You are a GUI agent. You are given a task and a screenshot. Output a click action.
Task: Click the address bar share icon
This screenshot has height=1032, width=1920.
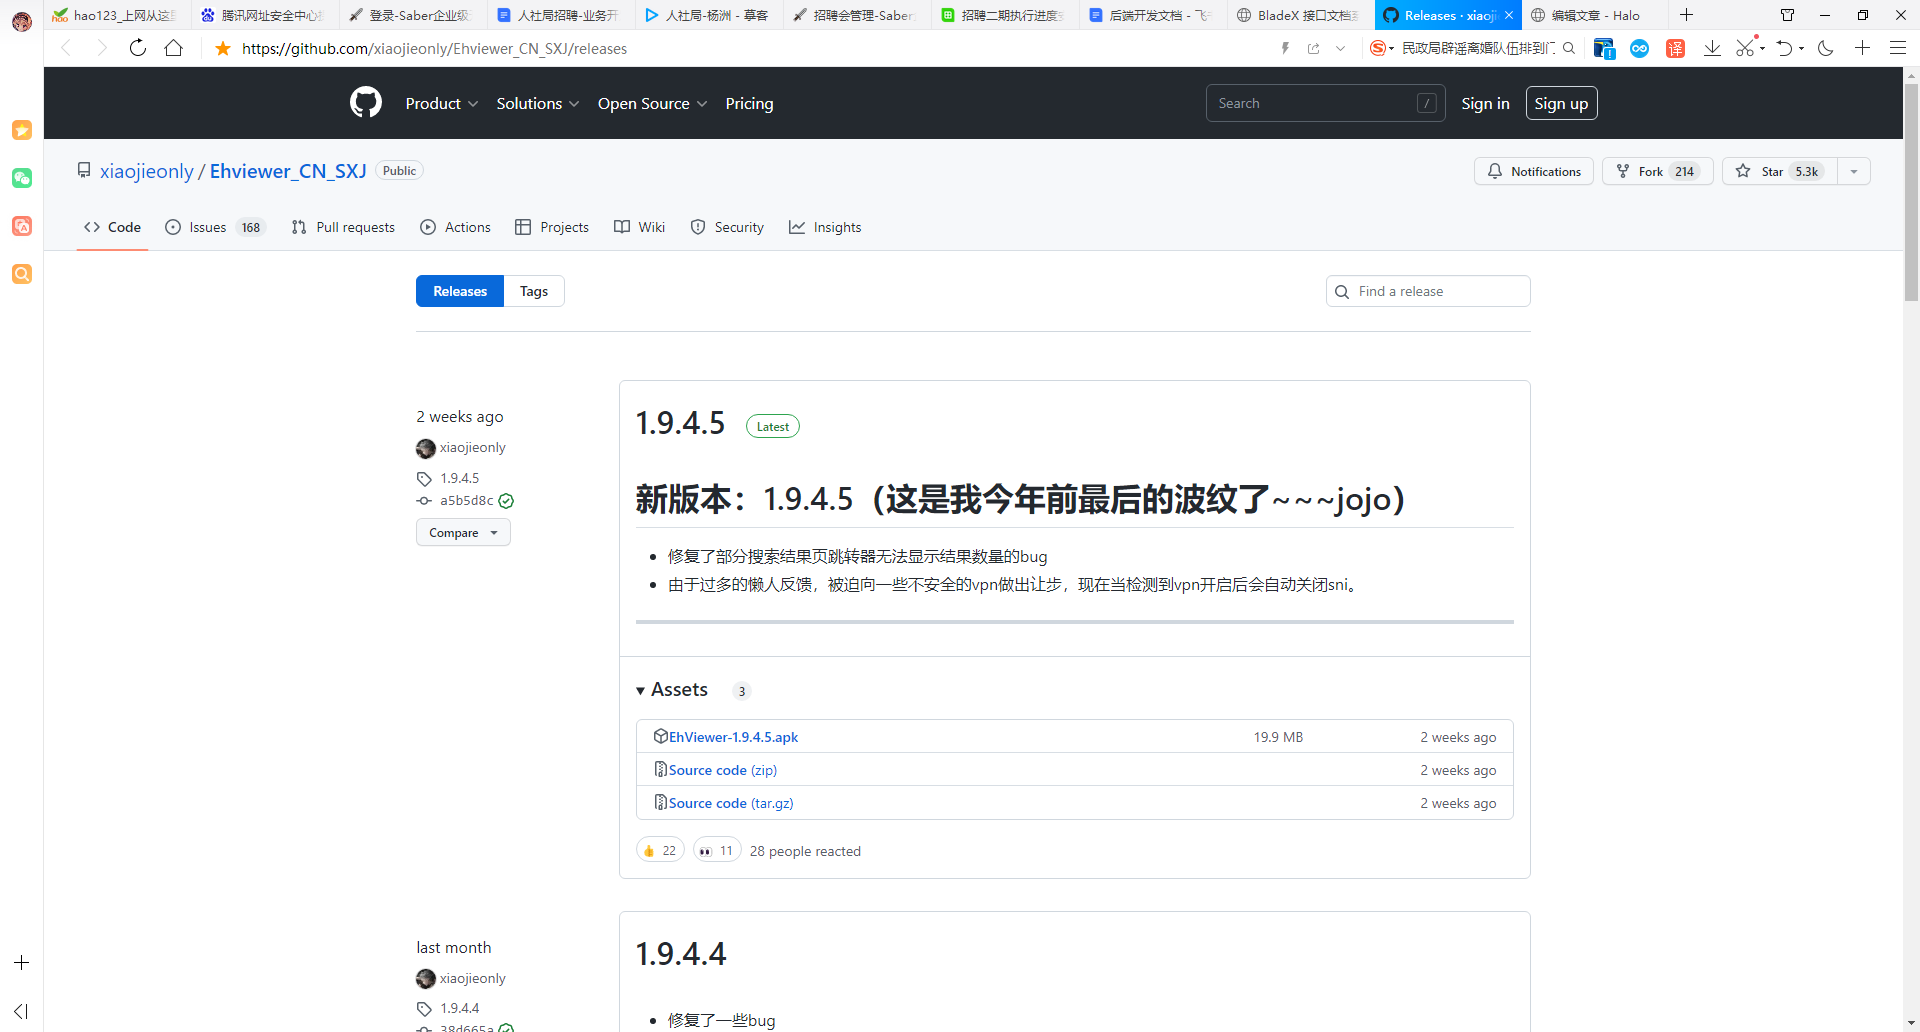click(x=1314, y=48)
